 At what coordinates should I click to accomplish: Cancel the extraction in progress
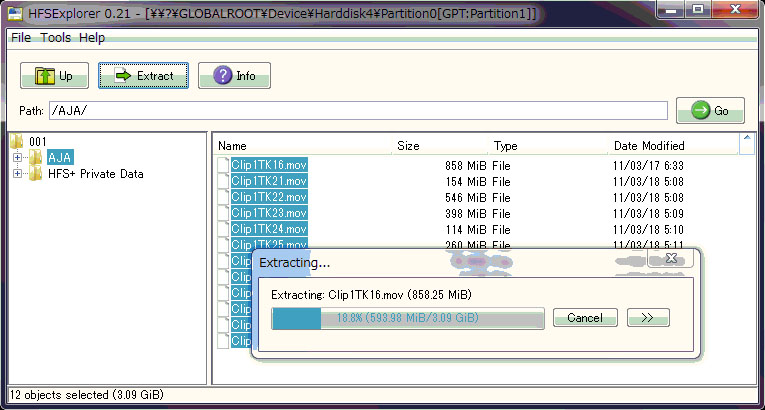pyautogui.click(x=585, y=318)
